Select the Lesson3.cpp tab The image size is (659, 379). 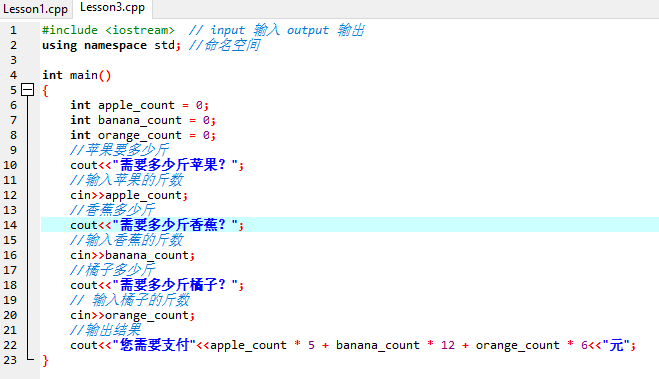click(112, 8)
